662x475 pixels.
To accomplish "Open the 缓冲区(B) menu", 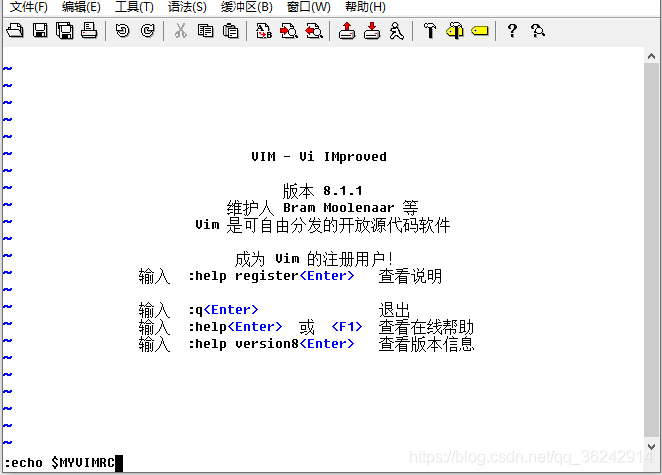I will (x=247, y=7).
